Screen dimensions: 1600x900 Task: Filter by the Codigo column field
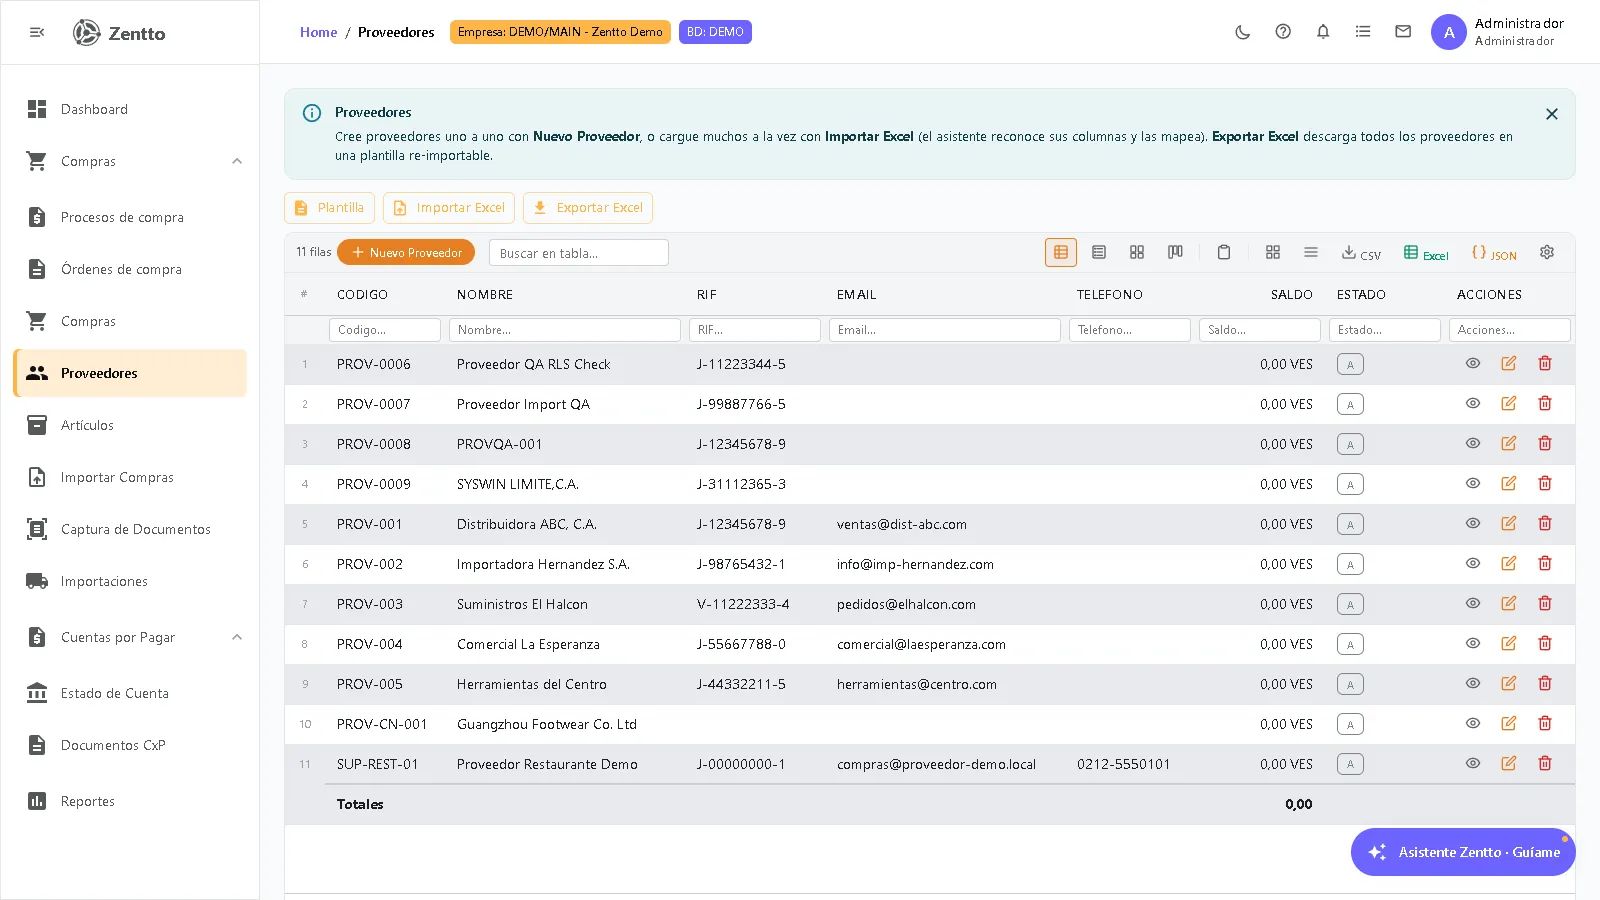point(385,330)
